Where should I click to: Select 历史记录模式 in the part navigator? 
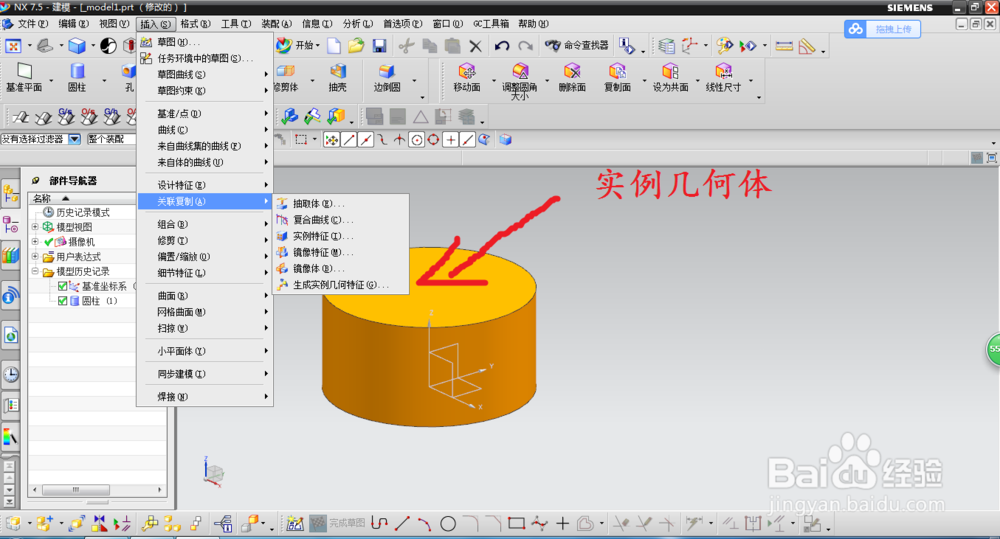click(83, 212)
